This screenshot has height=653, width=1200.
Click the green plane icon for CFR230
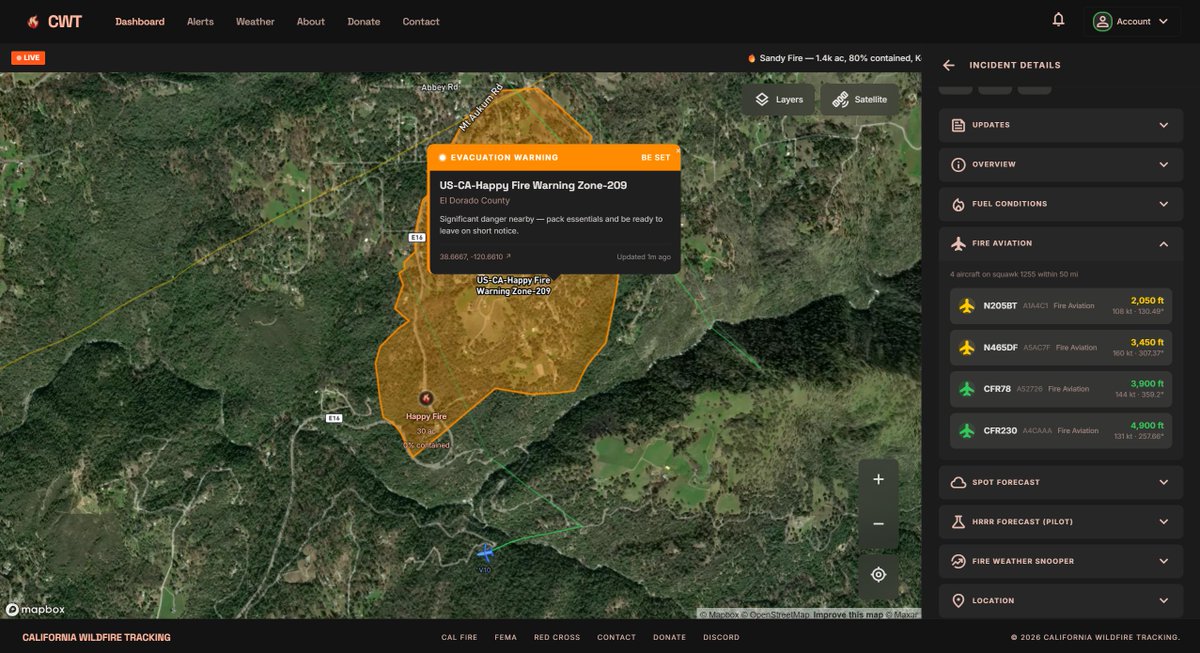coord(966,430)
